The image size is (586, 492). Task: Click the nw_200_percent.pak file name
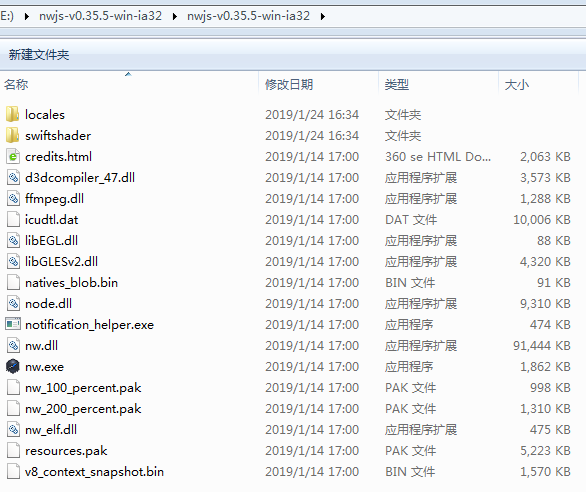tap(83, 409)
